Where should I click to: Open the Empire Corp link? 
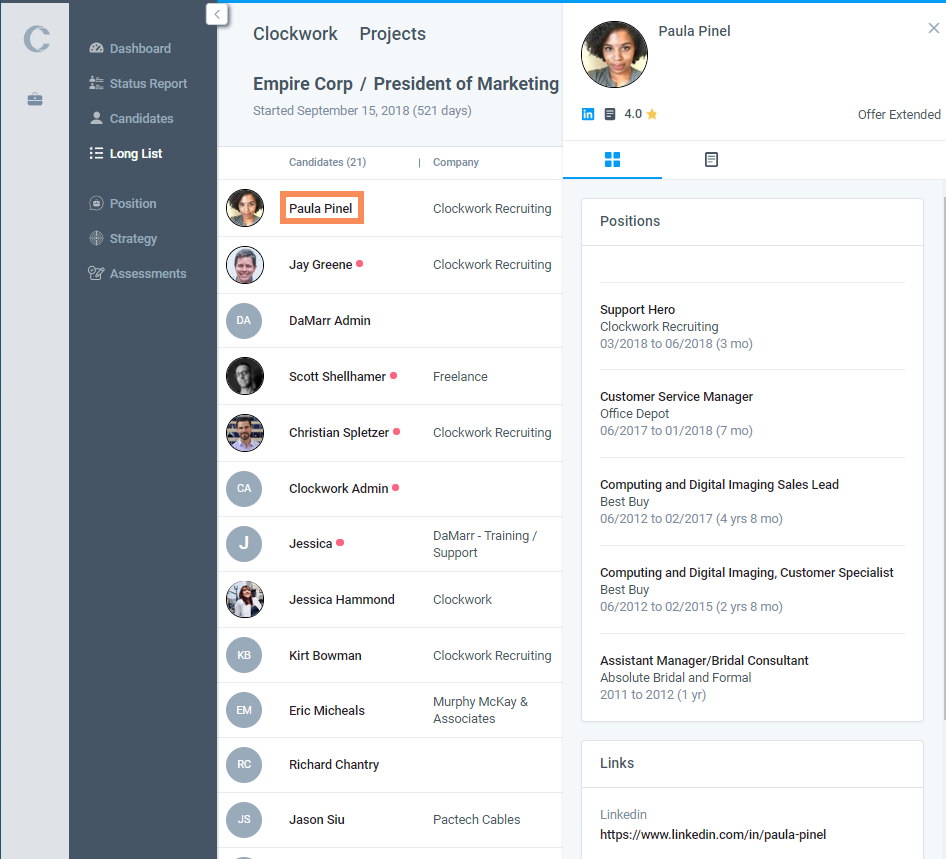click(303, 83)
